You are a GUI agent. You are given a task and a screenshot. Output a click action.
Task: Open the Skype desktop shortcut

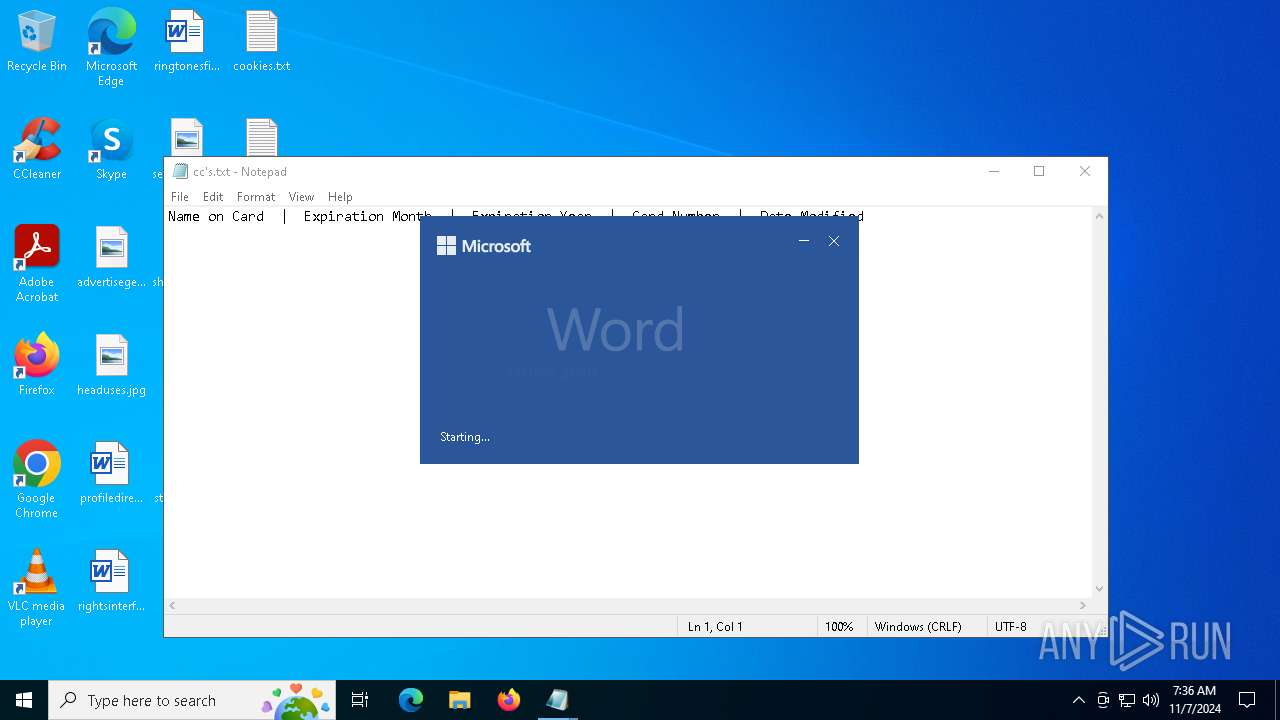point(111,150)
